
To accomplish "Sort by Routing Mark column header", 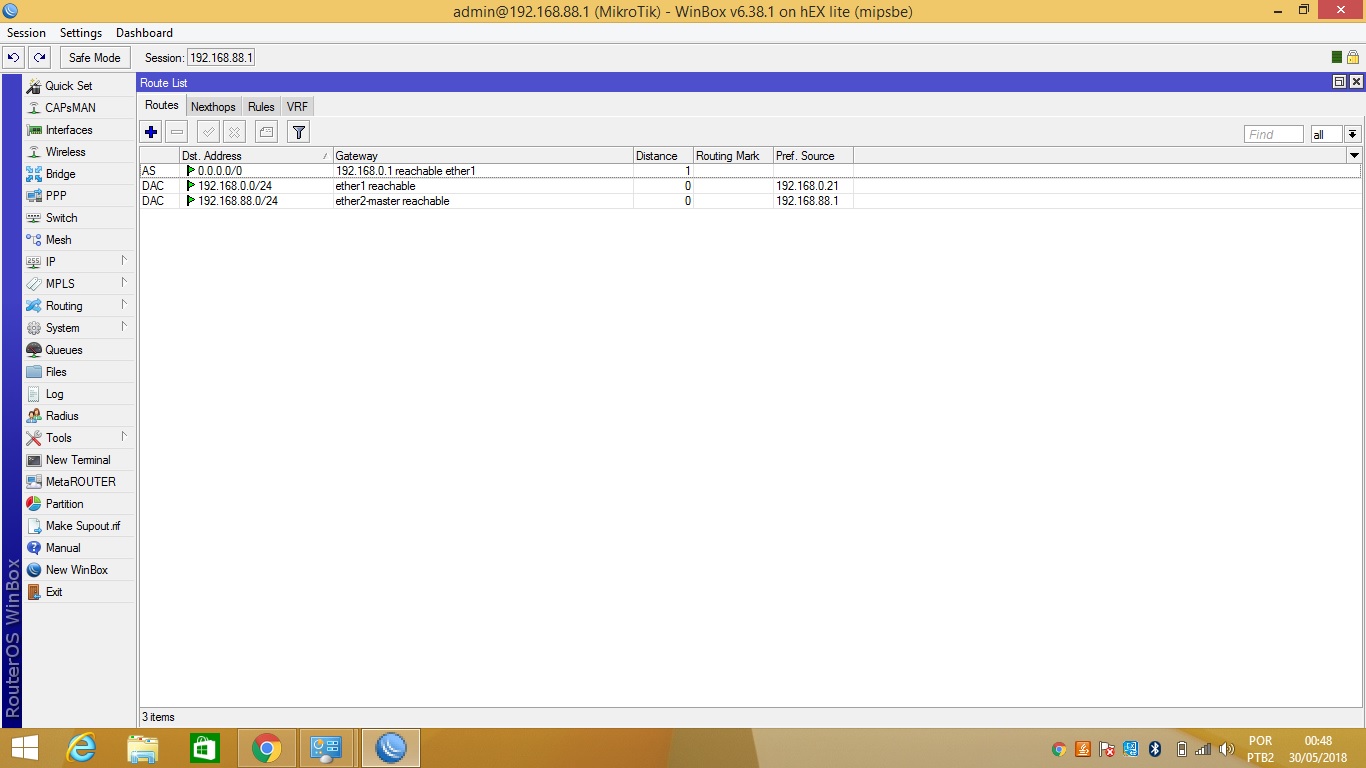I will pyautogui.click(x=733, y=155).
